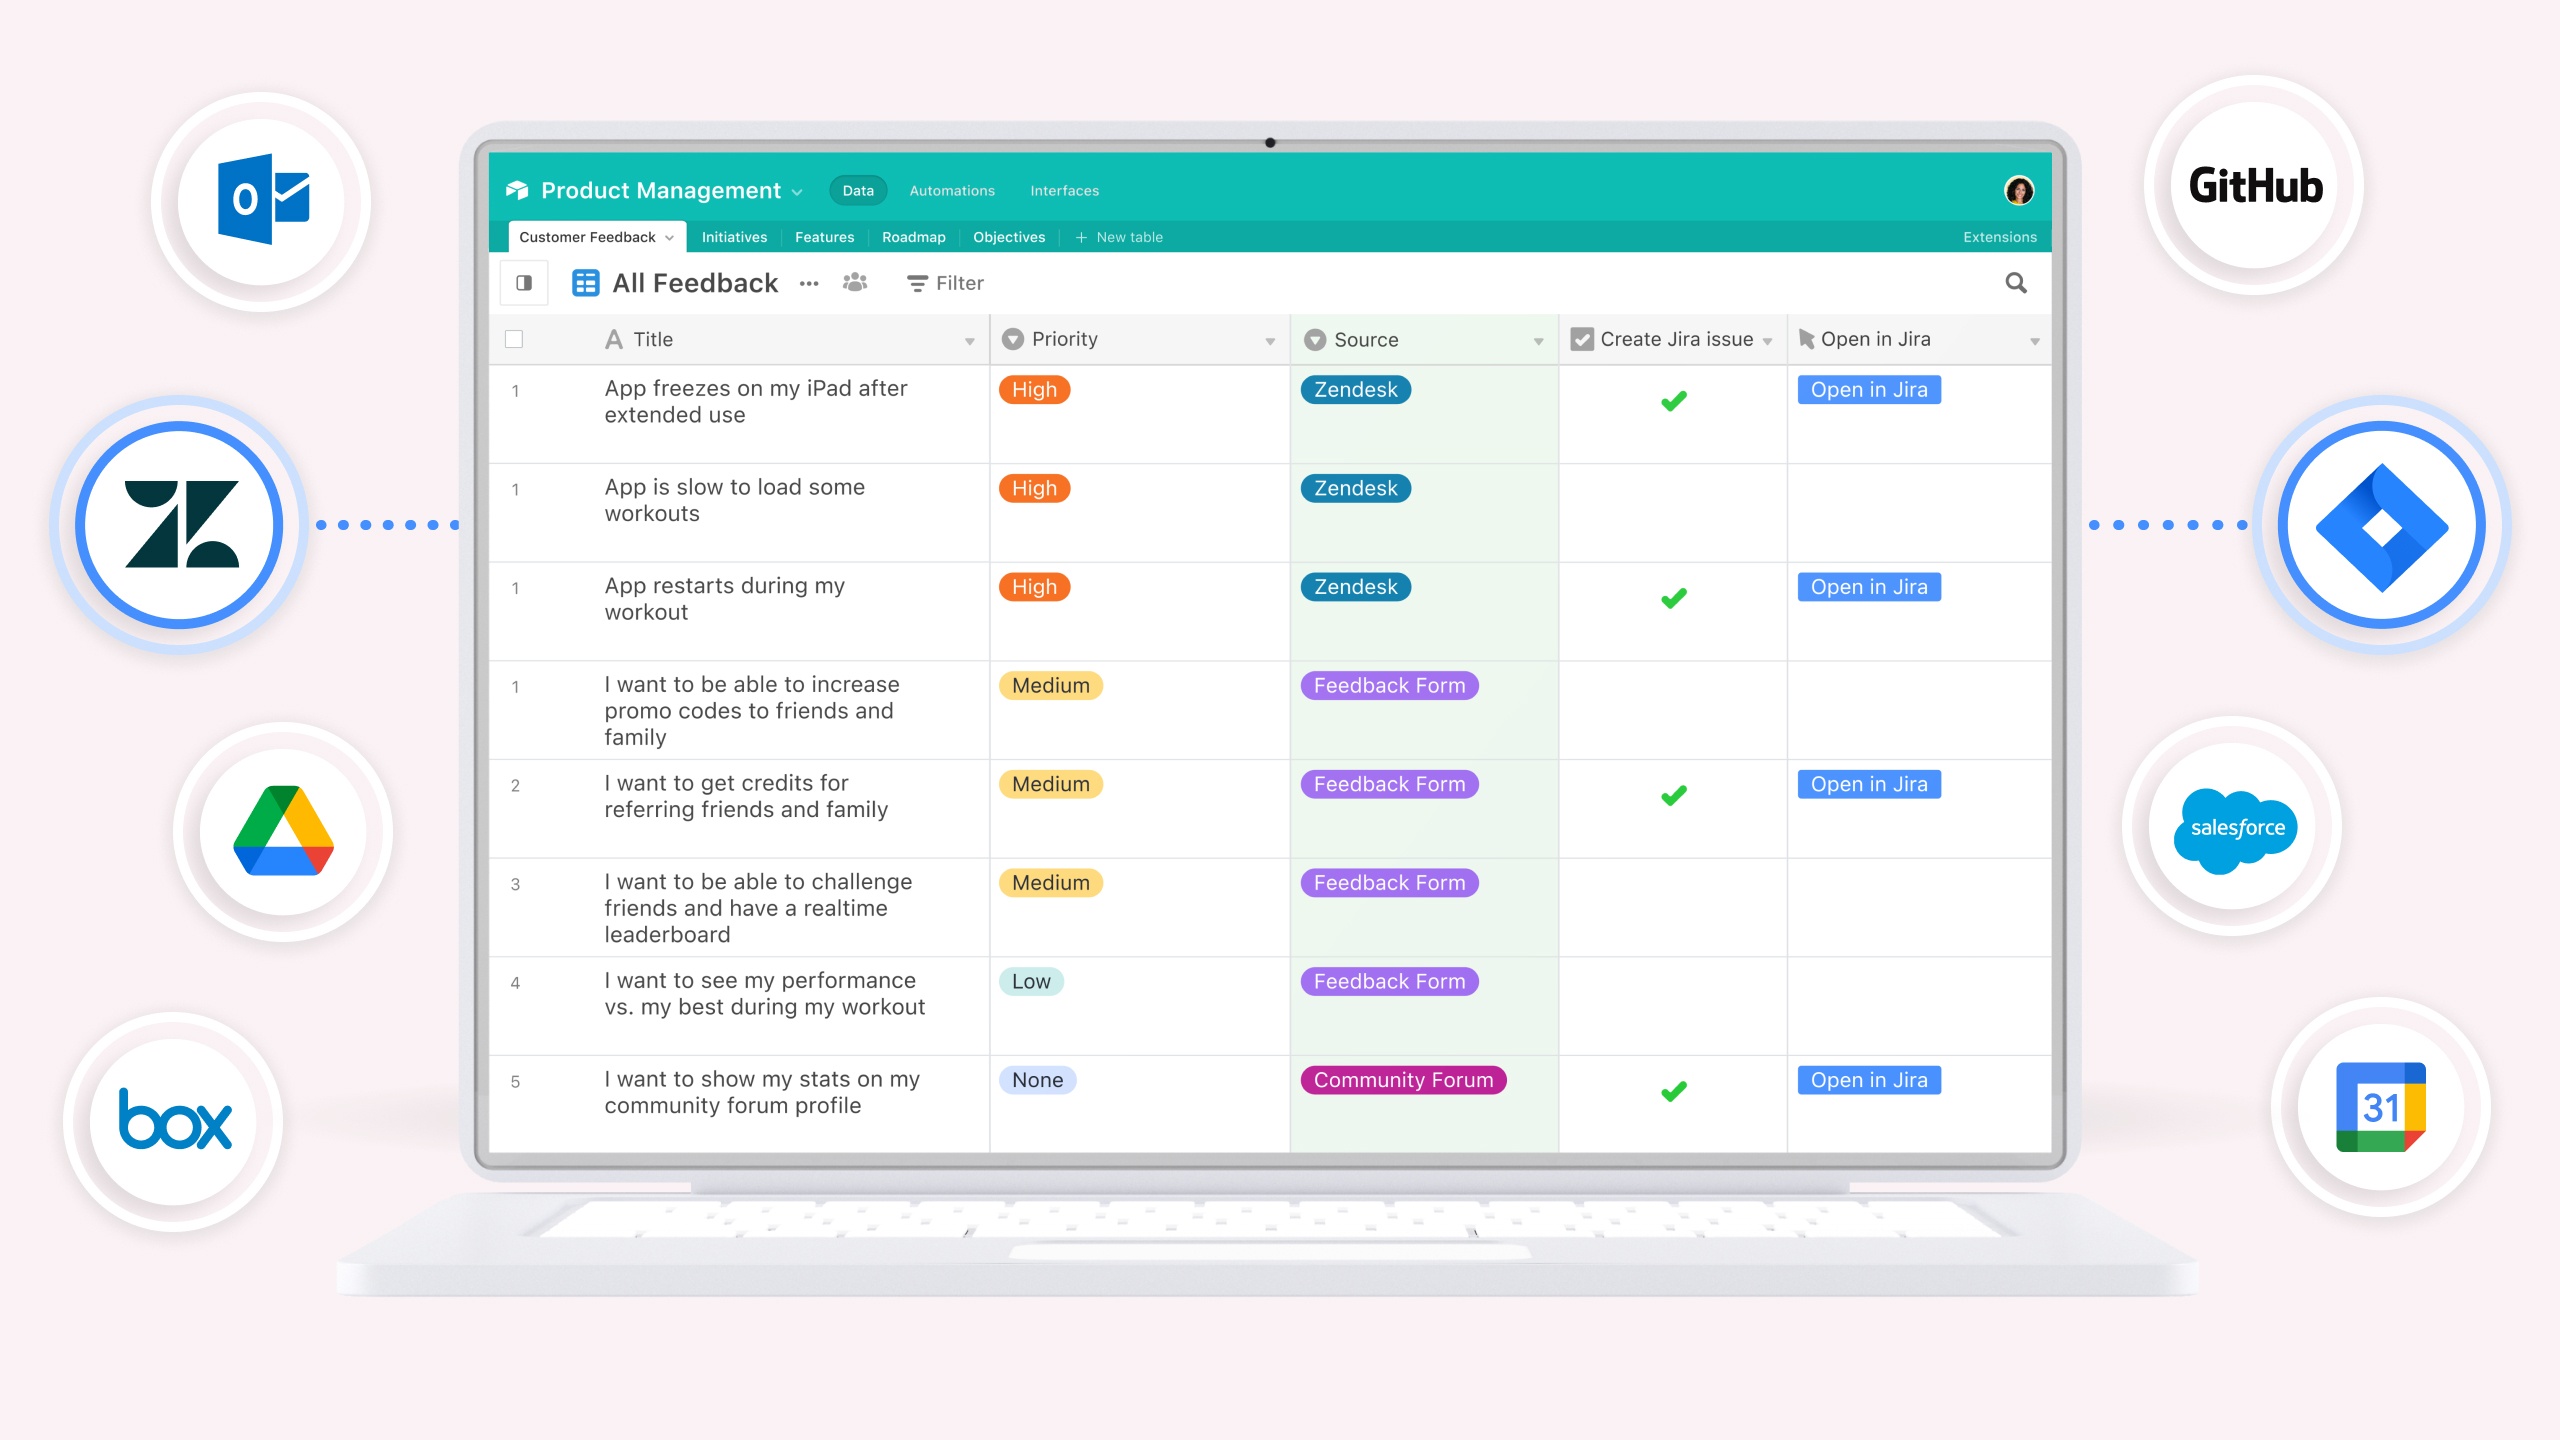Switch to the Roadmap tab

pyautogui.click(x=913, y=236)
